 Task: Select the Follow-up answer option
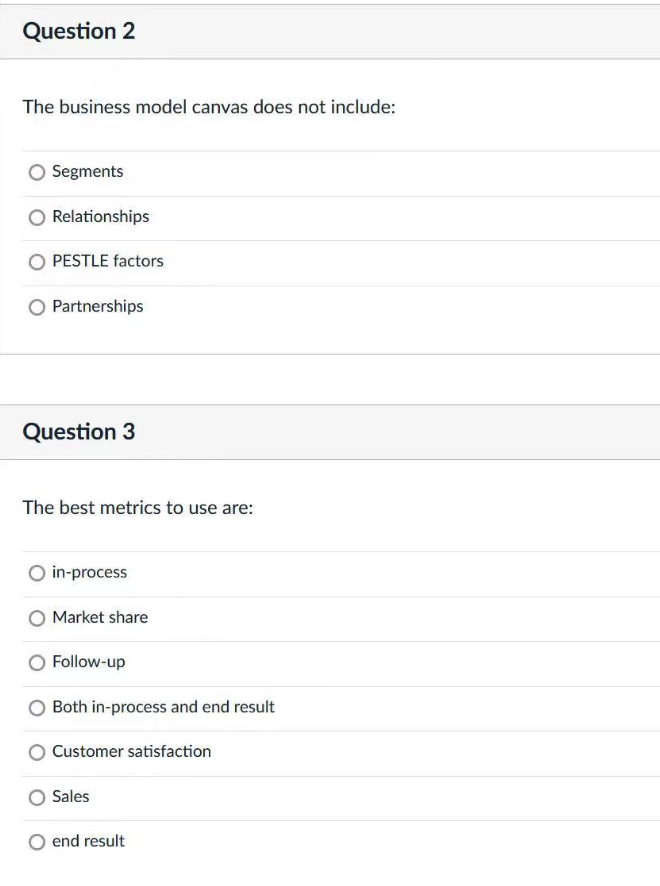tap(37, 662)
